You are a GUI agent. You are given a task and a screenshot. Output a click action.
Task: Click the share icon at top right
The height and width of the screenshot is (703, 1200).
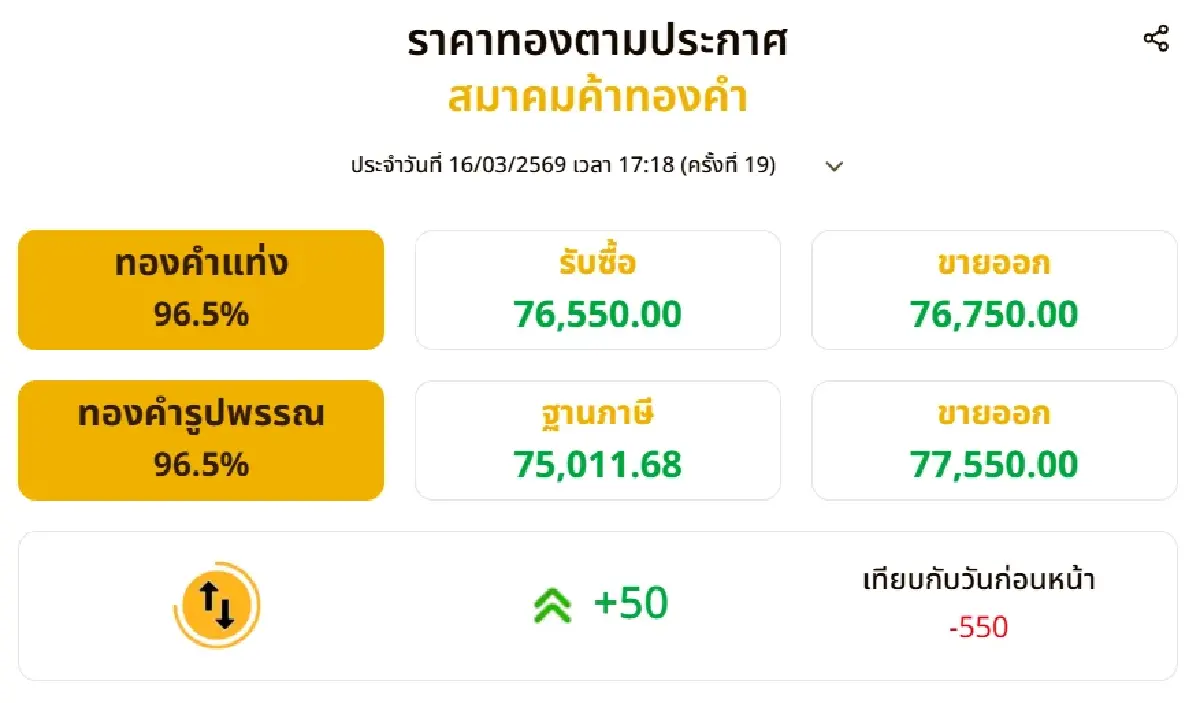(1157, 38)
